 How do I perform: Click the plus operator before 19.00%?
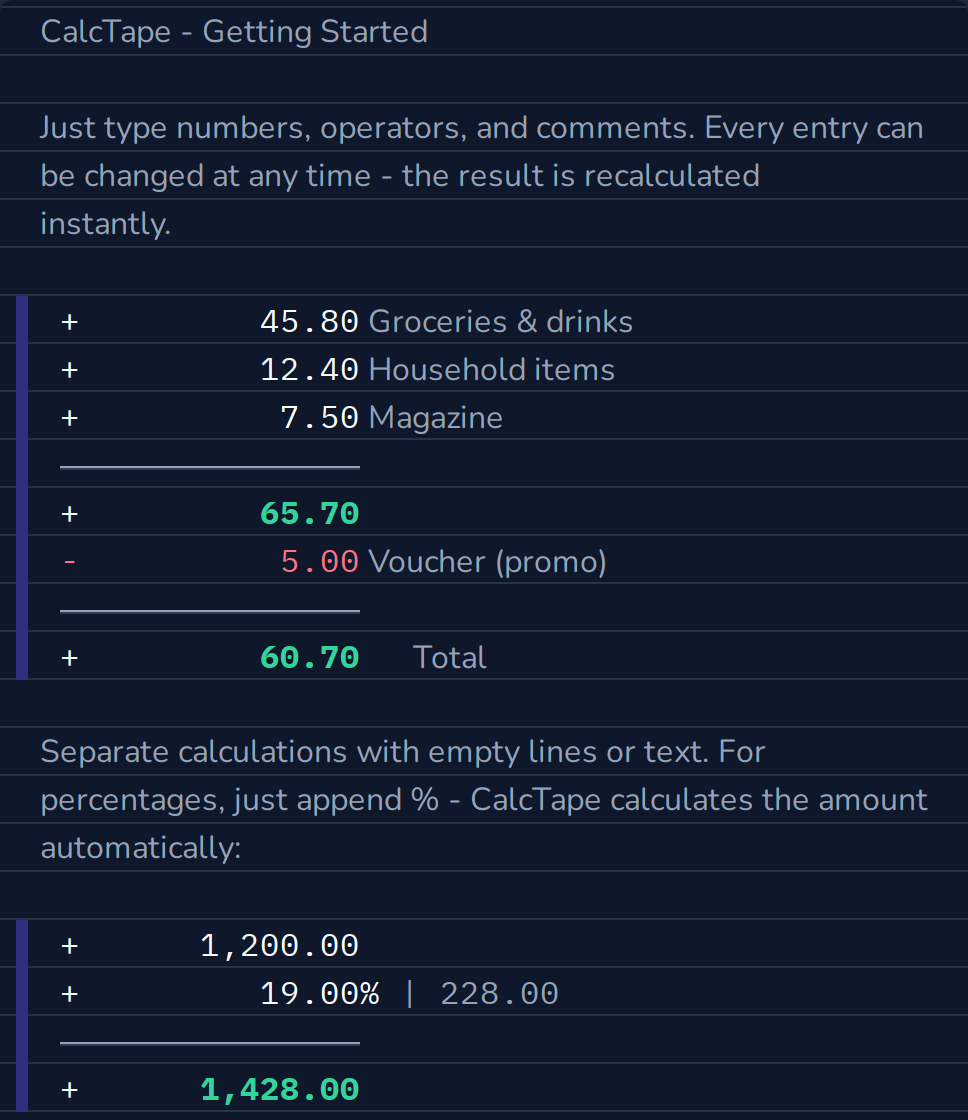coord(69,994)
